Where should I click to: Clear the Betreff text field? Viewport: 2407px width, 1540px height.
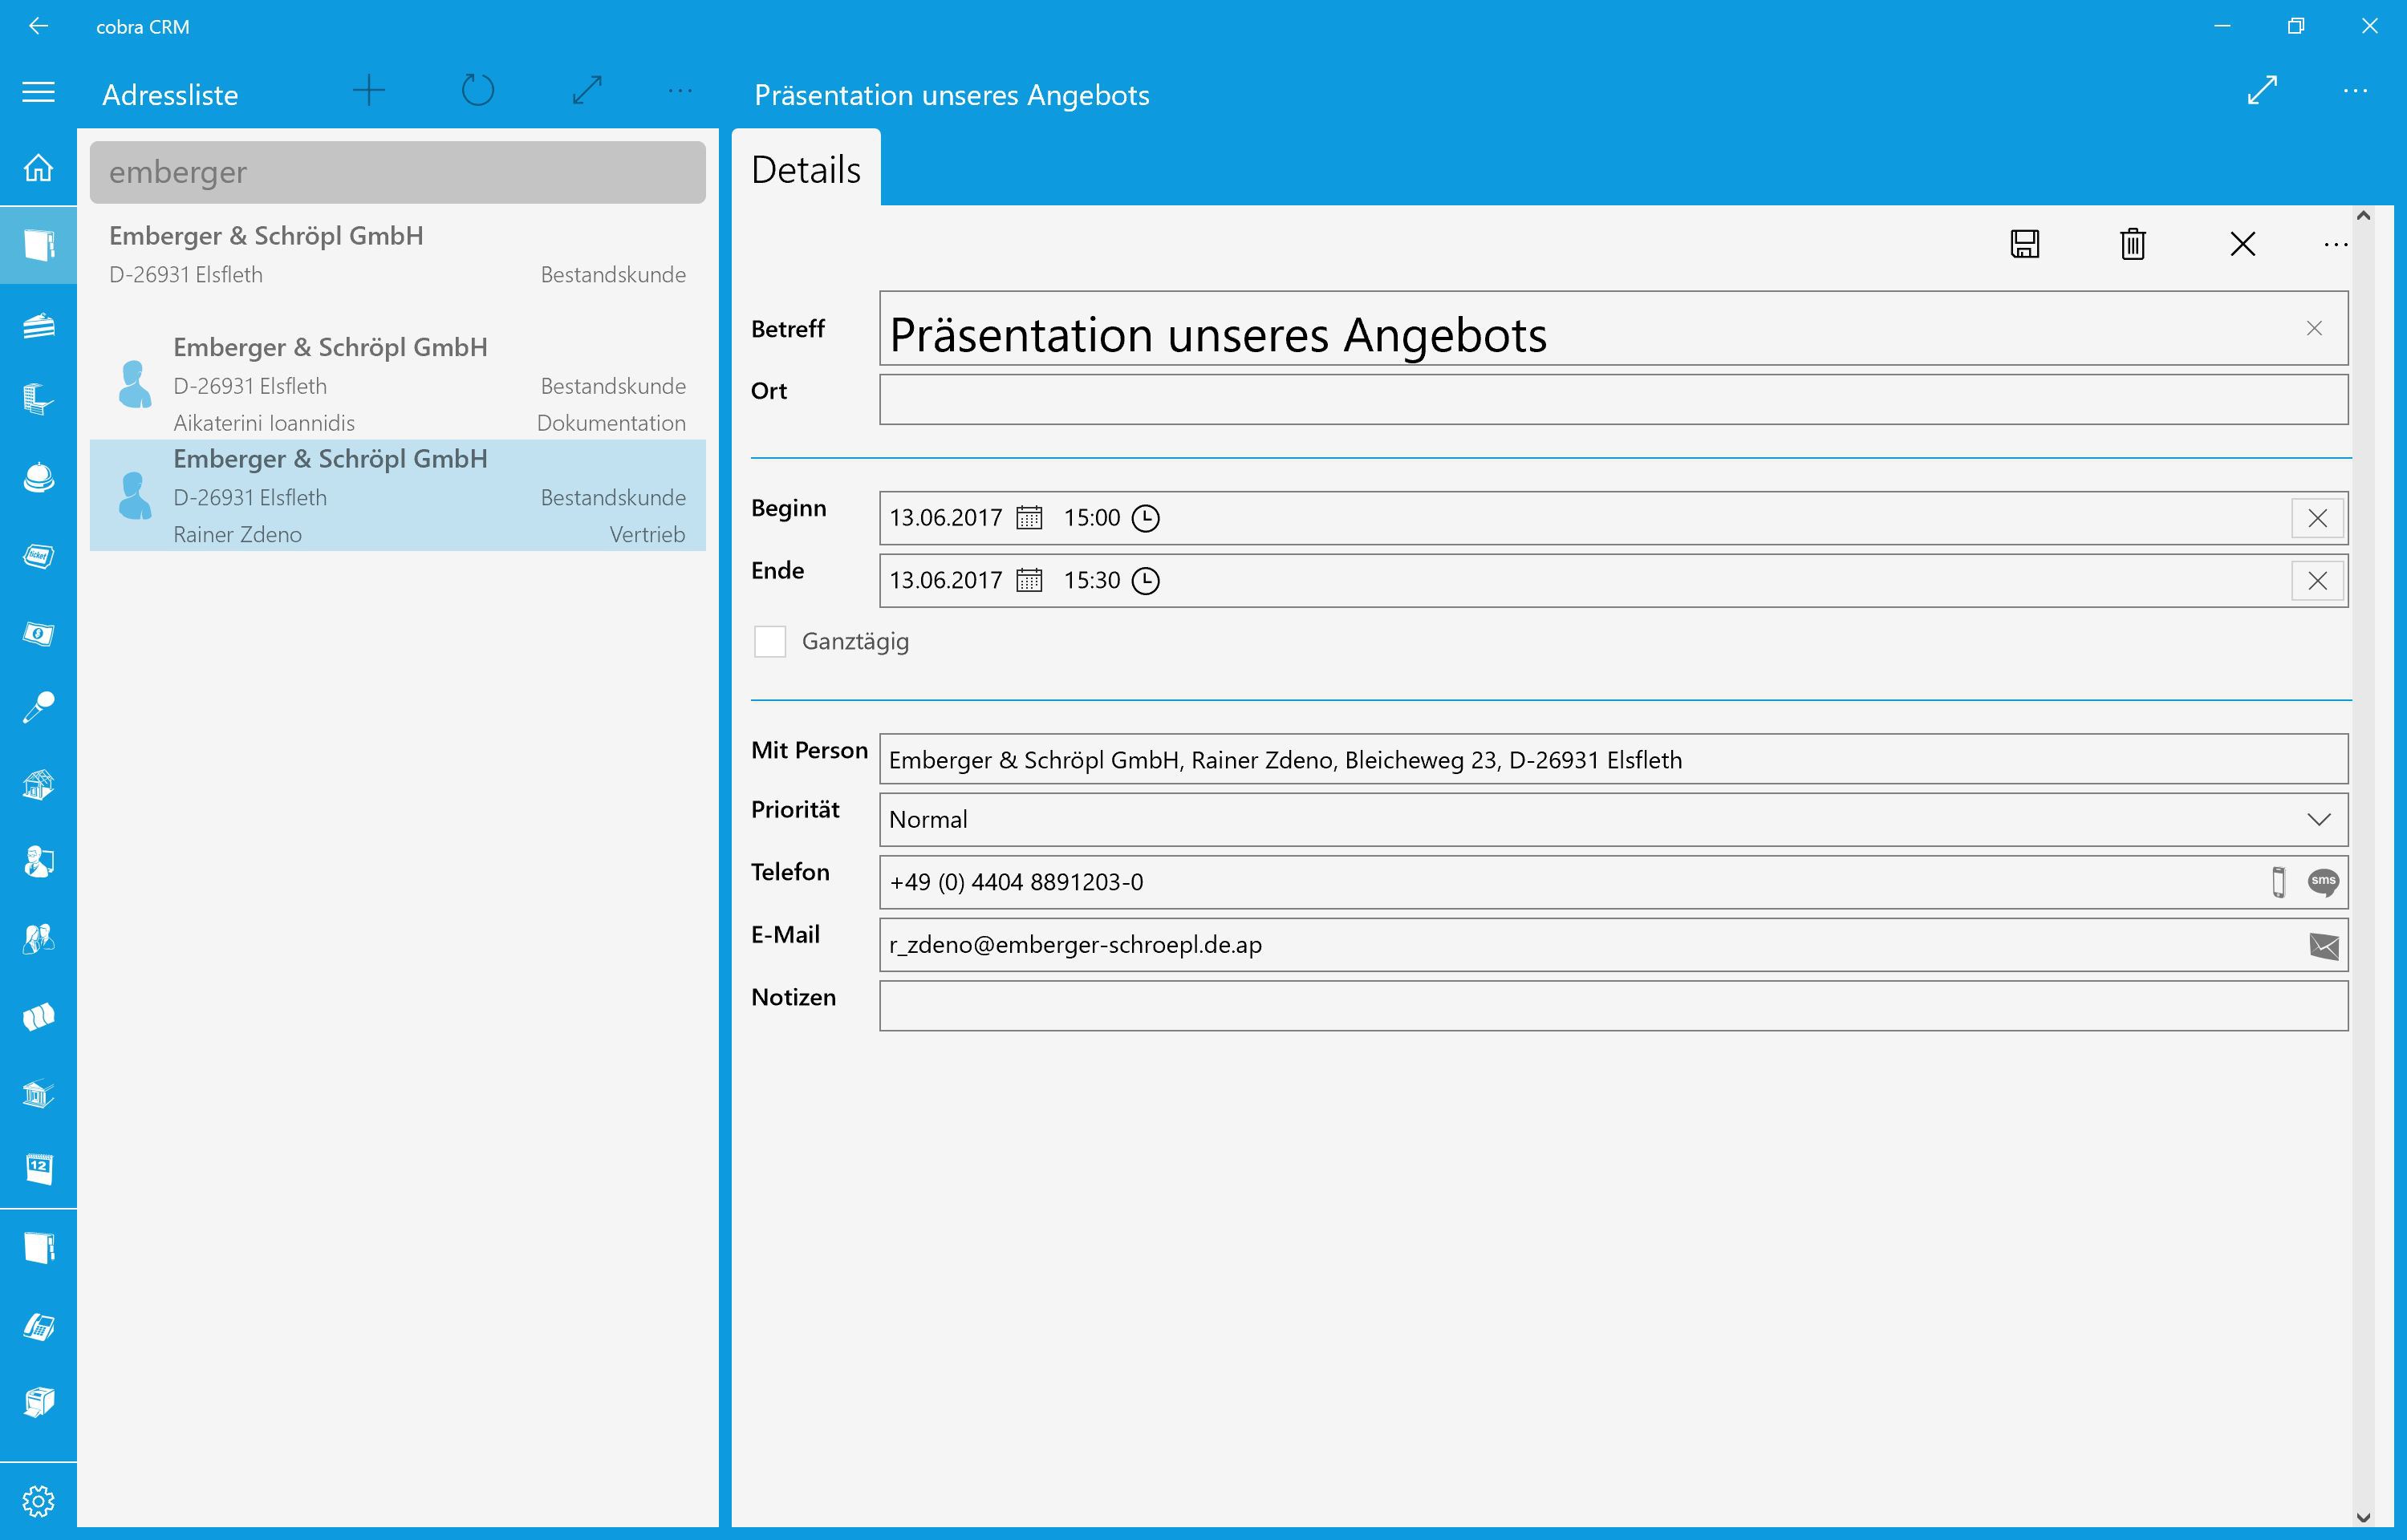(2313, 329)
